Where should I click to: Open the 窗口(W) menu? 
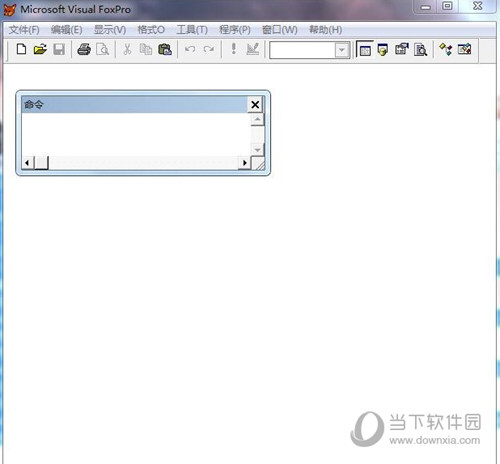click(280, 30)
